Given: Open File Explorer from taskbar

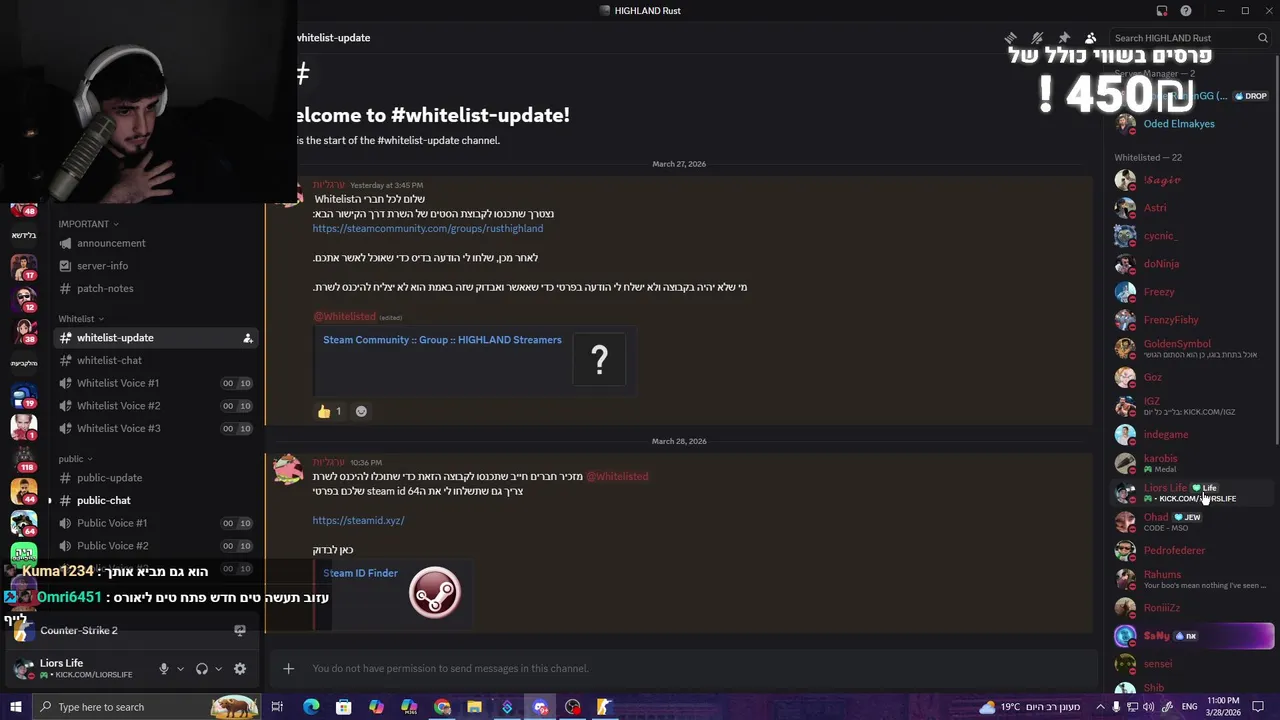Looking at the screenshot, I should tap(475, 707).
